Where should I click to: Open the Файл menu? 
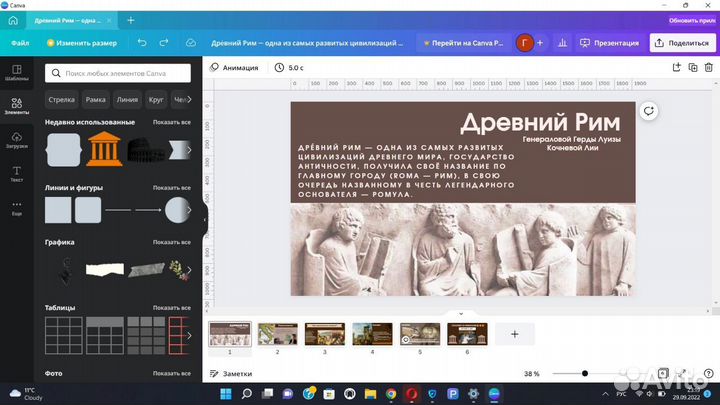point(20,43)
